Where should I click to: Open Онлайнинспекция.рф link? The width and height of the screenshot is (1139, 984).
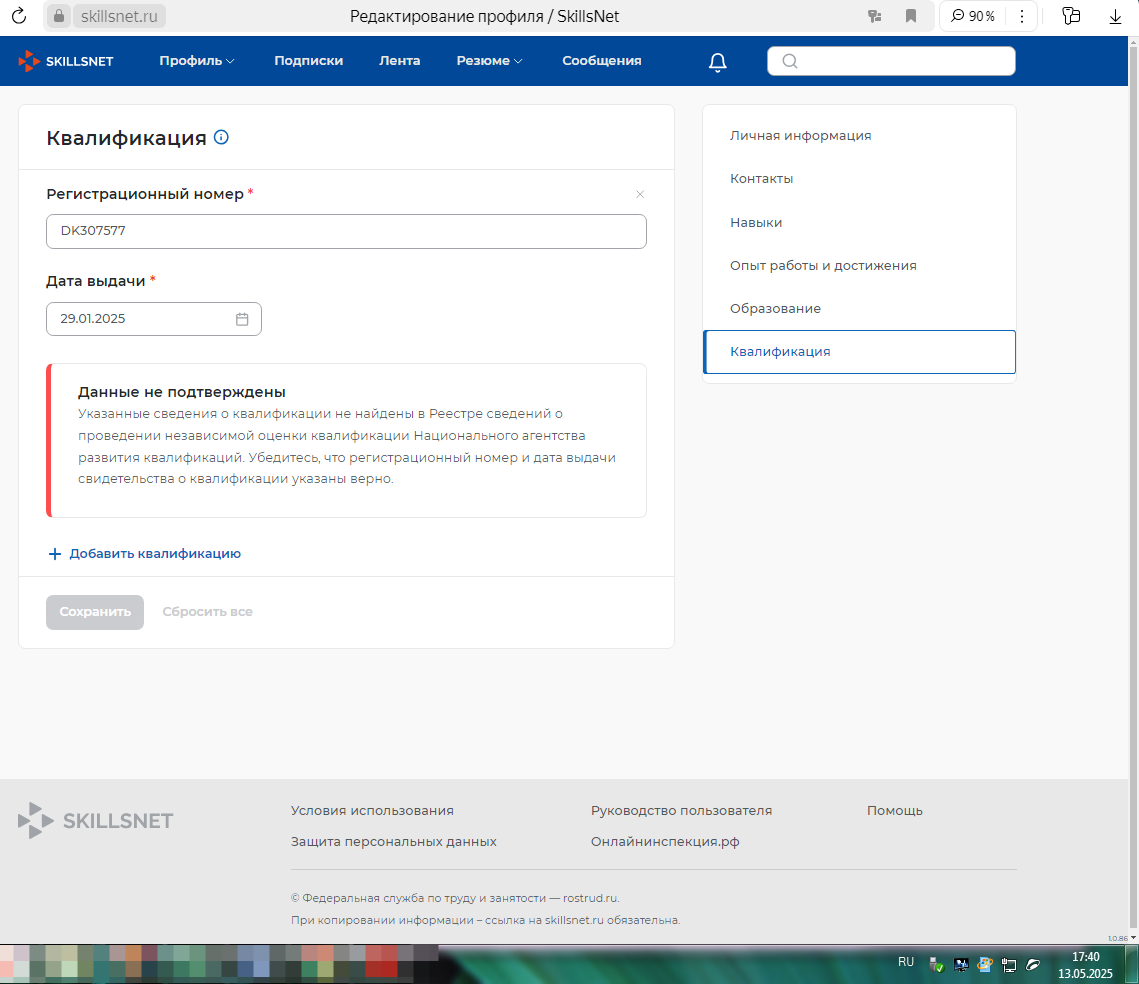665,842
